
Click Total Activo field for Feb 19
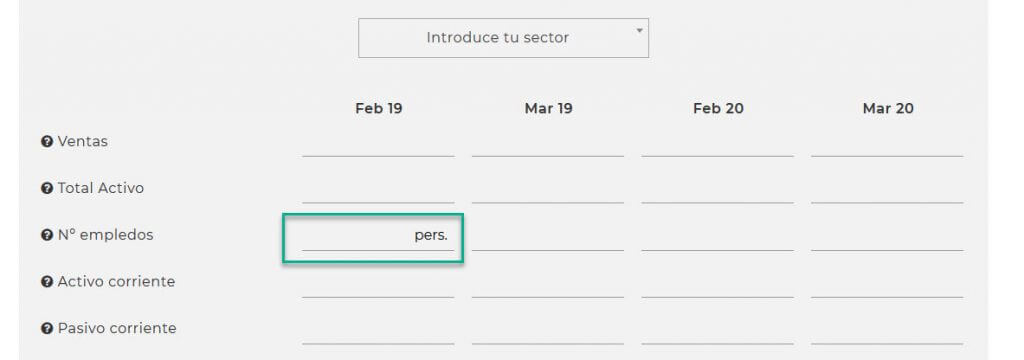coord(378,189)
